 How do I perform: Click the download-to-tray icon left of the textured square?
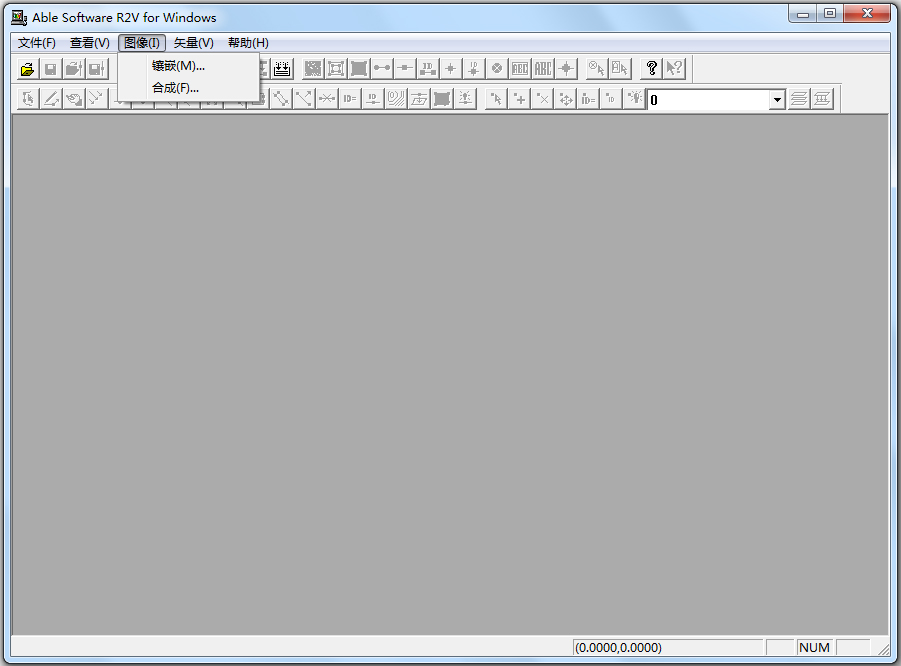(x=282, y=68)
